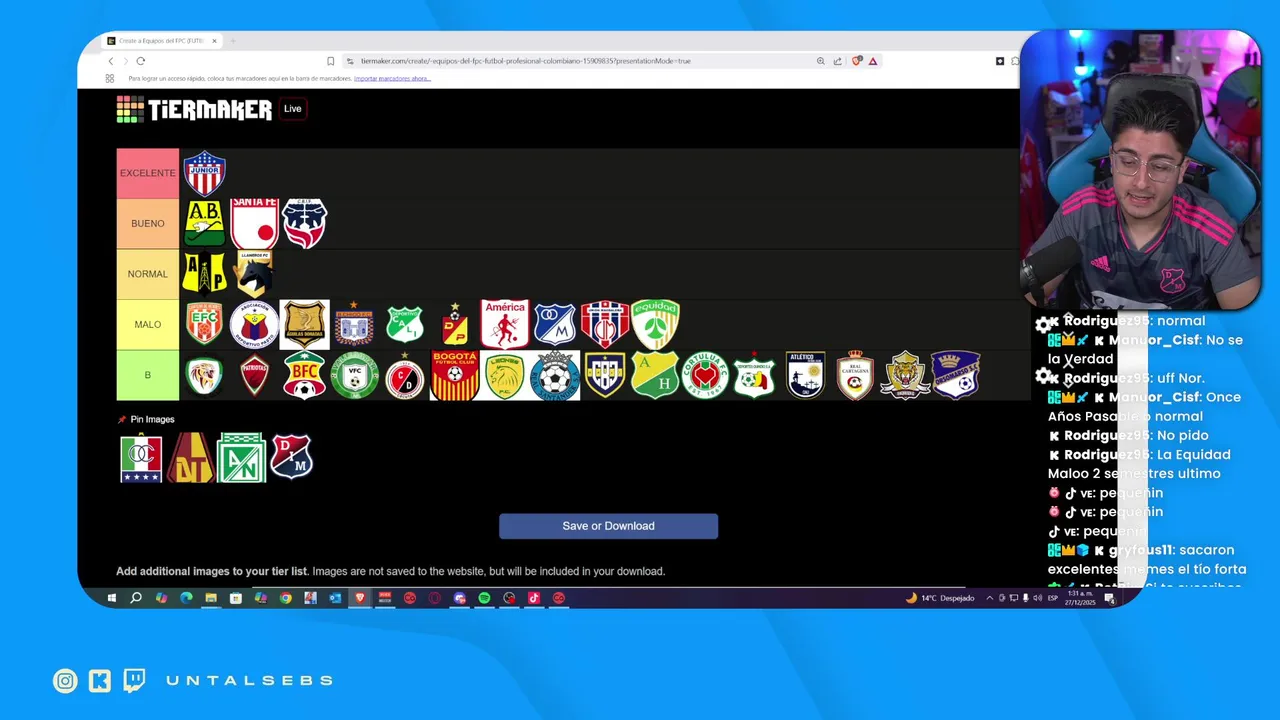Click the EXCELENTE tier label

[148, 173]
